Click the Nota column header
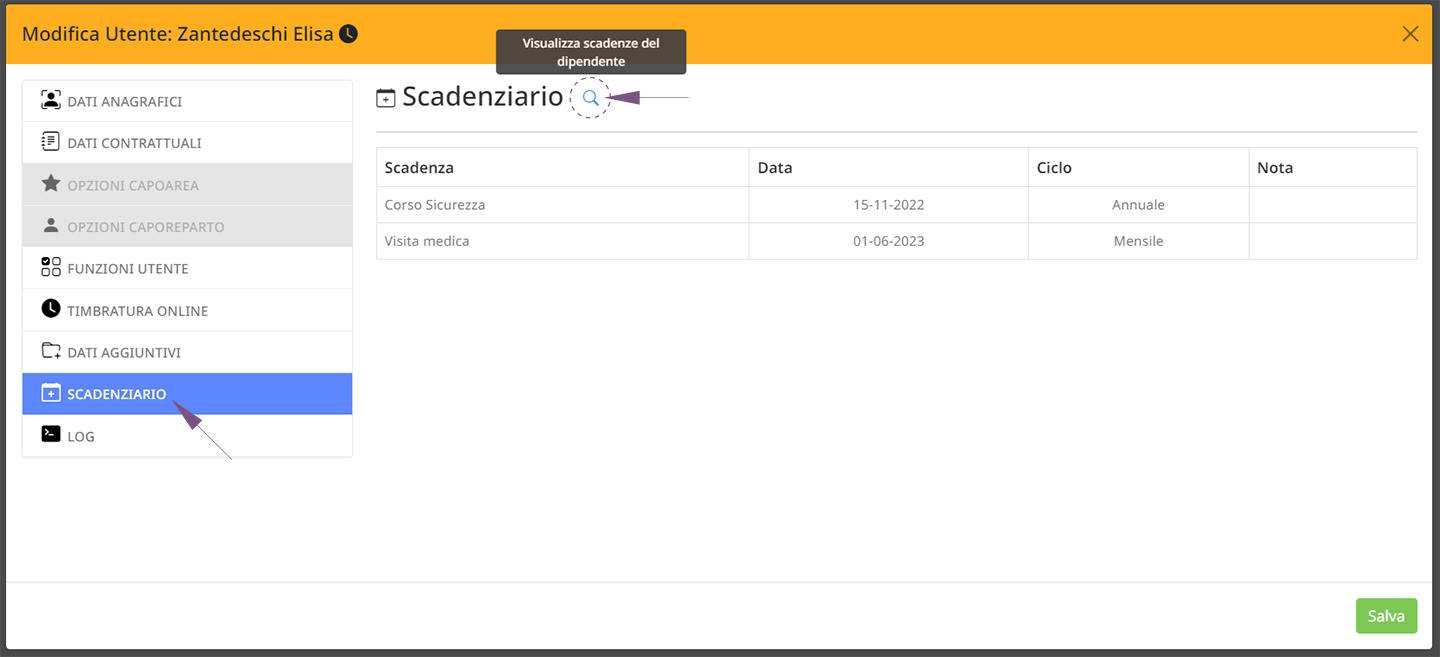This screenshot has height=657, width=1440. pyautogui.click(x=1333, y=167)
